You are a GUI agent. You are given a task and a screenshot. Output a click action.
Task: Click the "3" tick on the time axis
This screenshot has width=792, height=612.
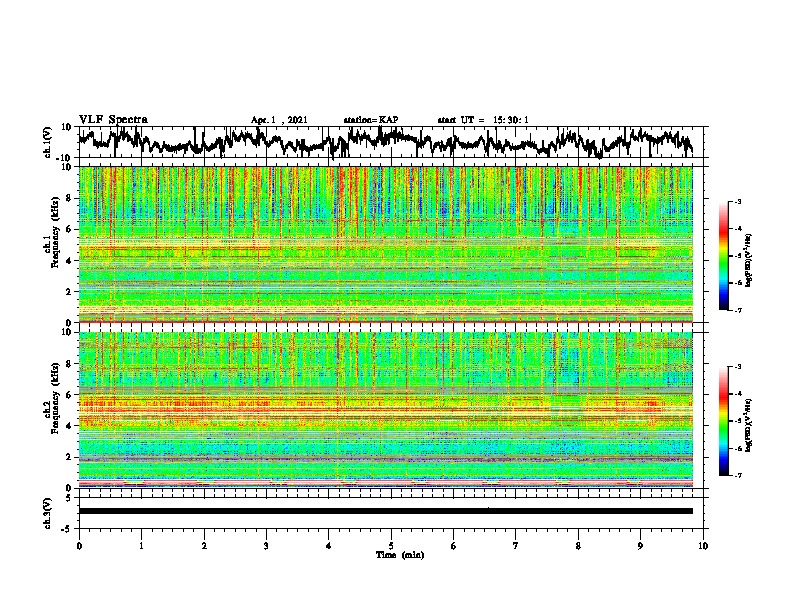coord(266,546)
